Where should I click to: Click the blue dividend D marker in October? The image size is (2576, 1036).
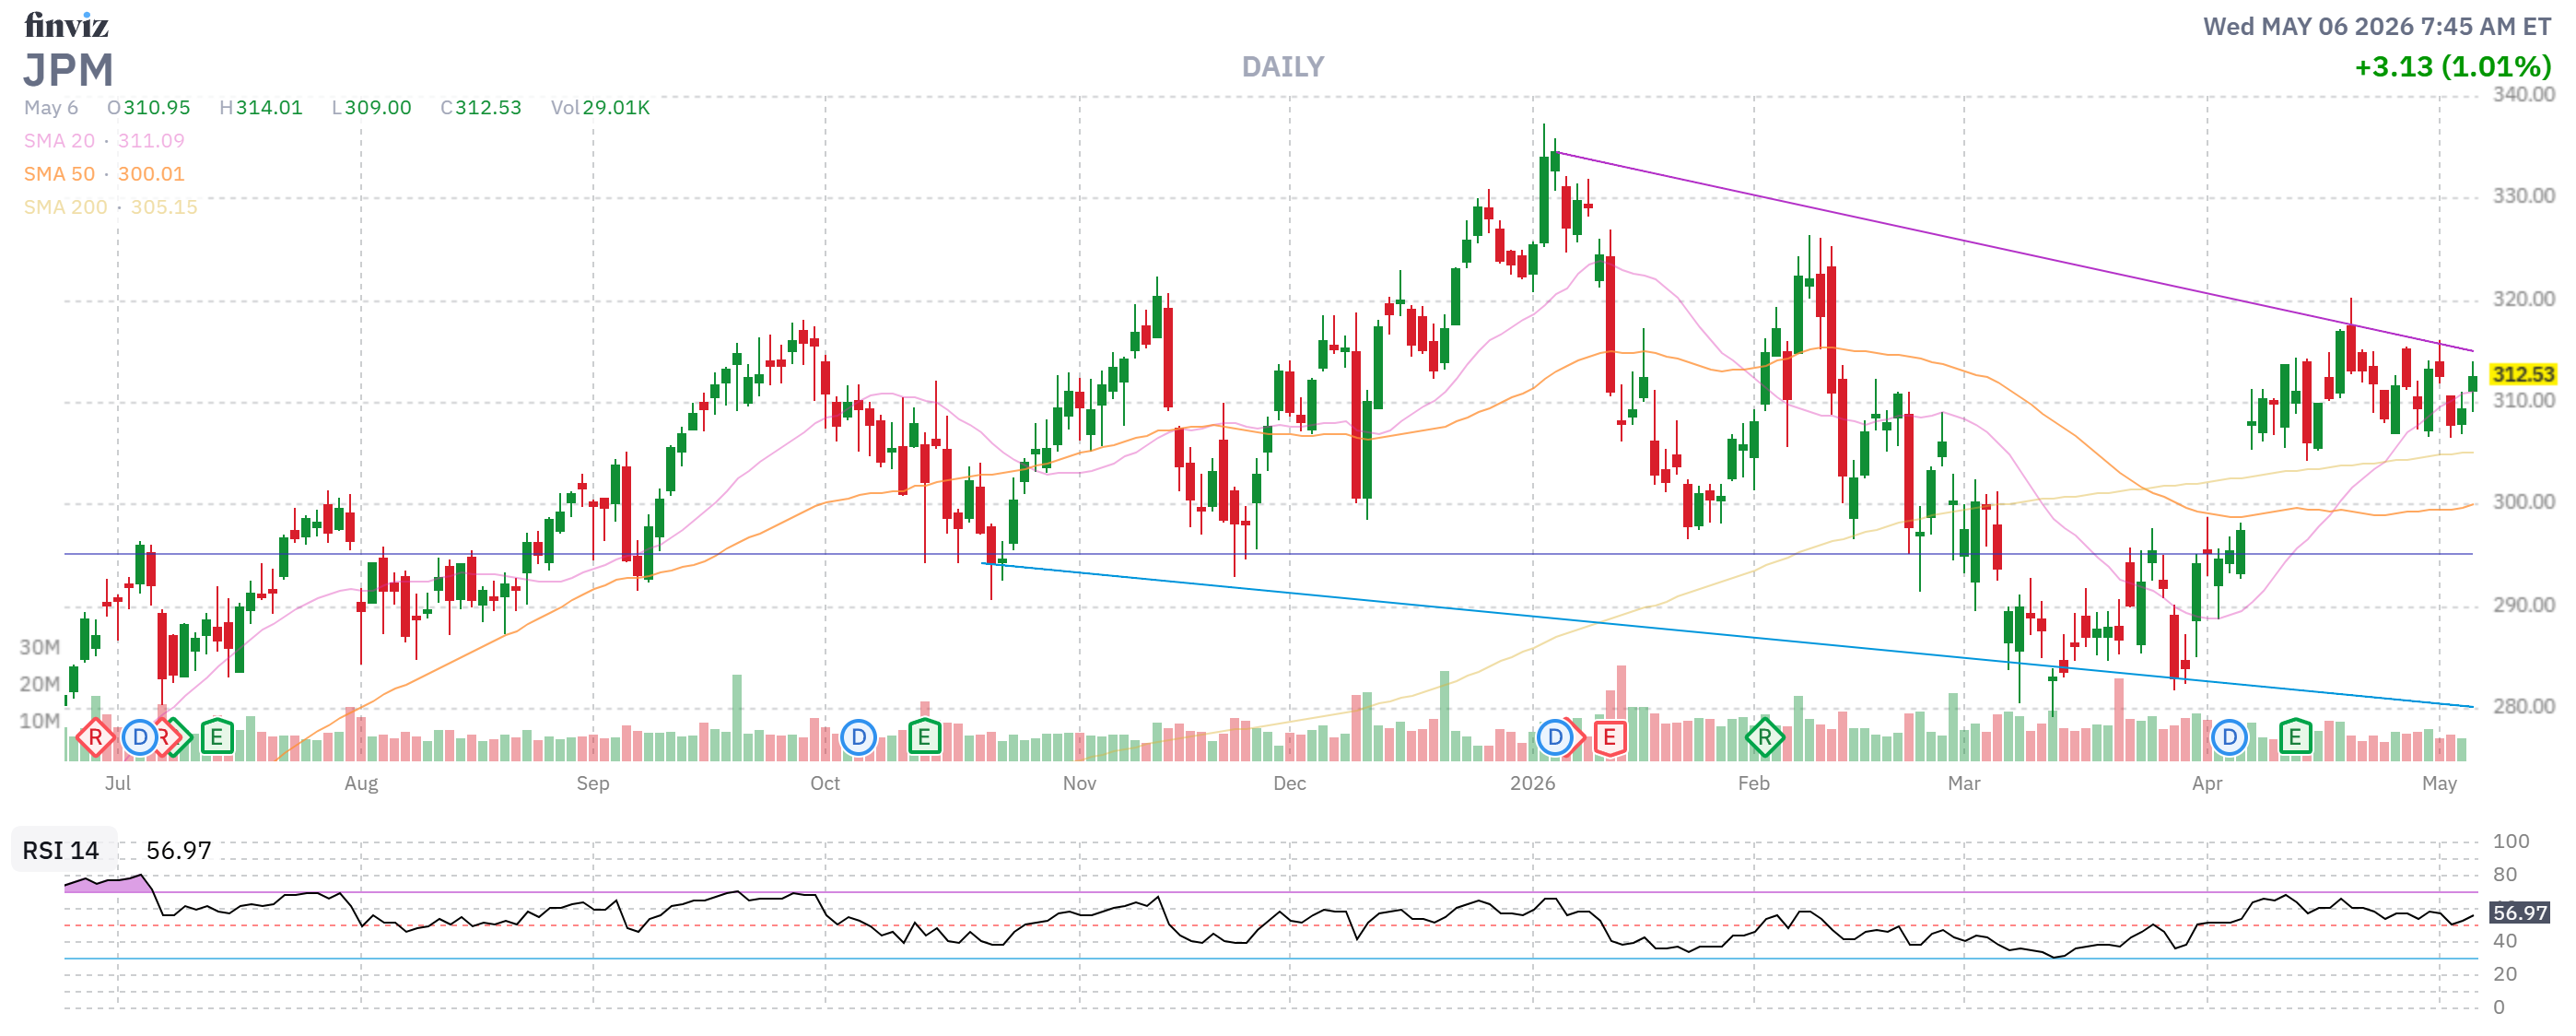pyautogui.click(x=858, y=738)
